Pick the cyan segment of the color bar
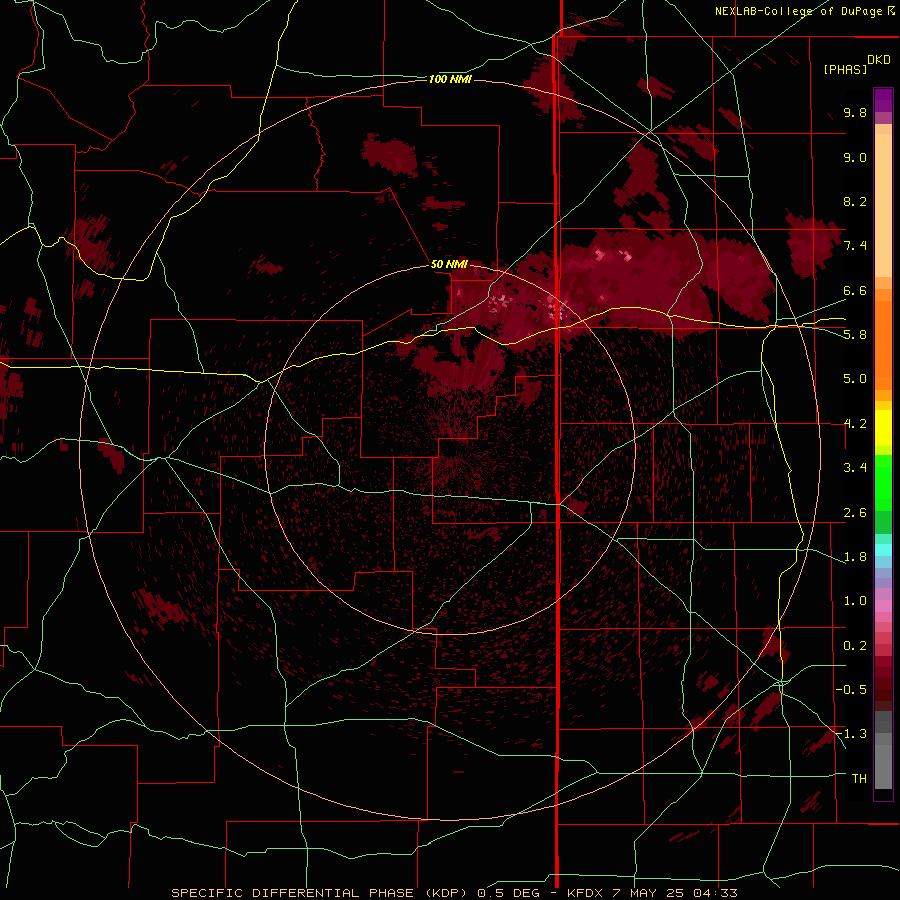Viewport: 900px width, 900px height. pos(883,550)
